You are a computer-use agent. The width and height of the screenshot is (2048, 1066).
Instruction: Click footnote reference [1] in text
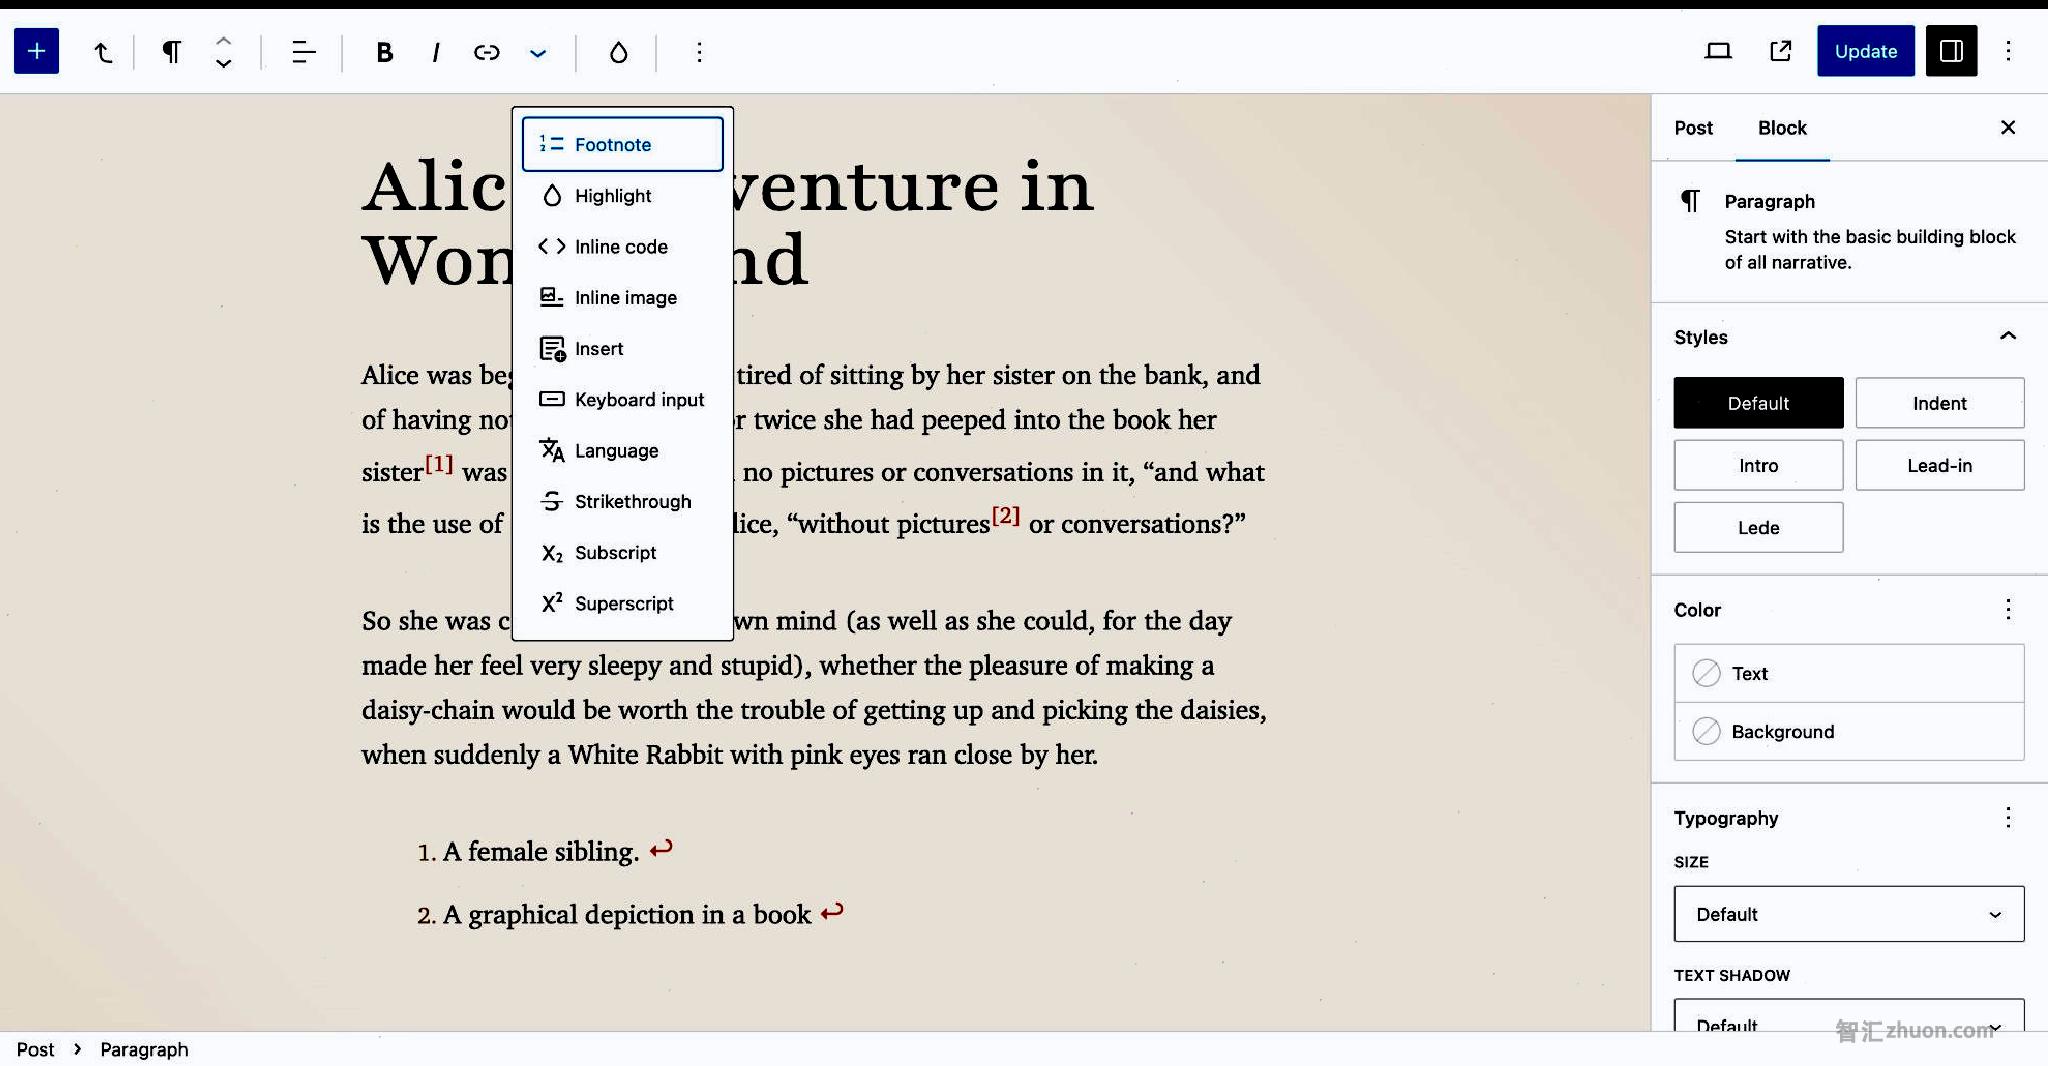[439, 464]
